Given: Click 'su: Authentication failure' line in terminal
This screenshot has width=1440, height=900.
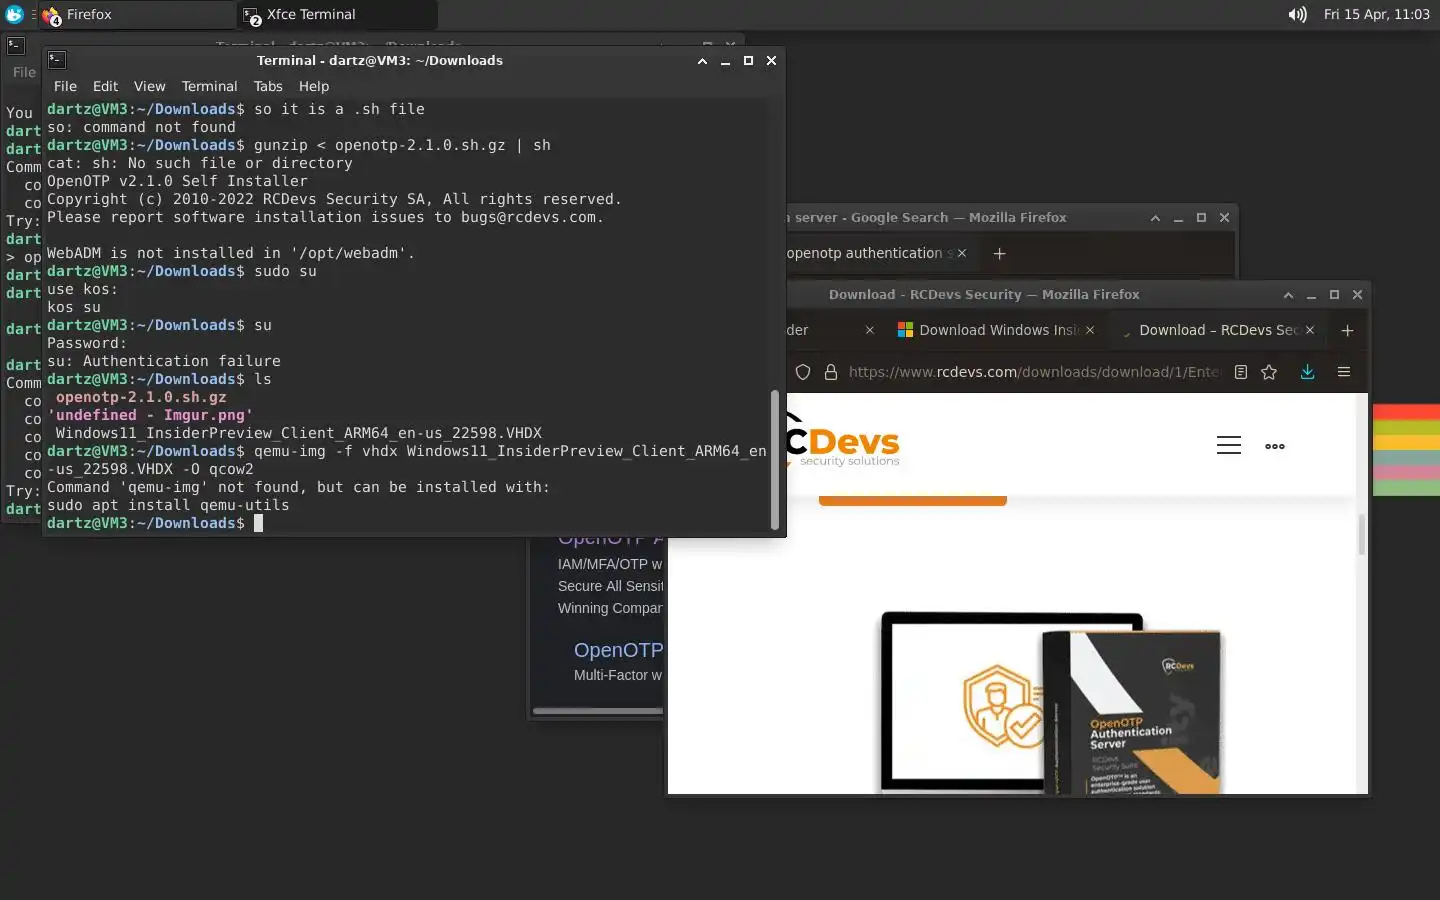Looking at the screenshot, I should click(x=164, y=361).
